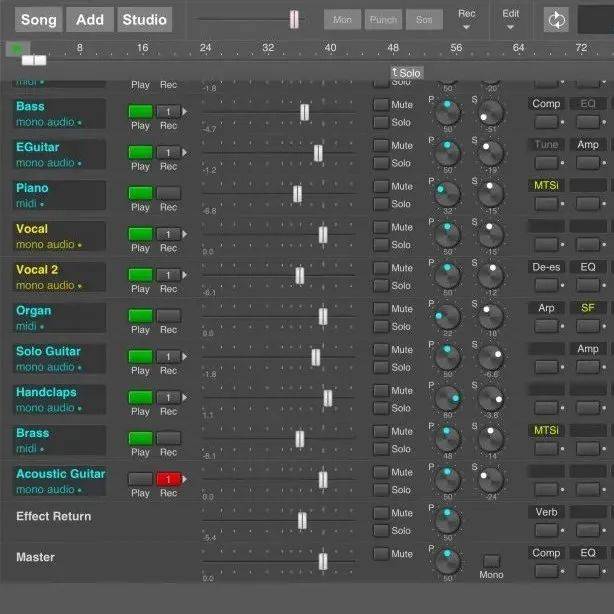Expand Vocal track input arrow
Viewport: 614px width, 614px height.
184,234
